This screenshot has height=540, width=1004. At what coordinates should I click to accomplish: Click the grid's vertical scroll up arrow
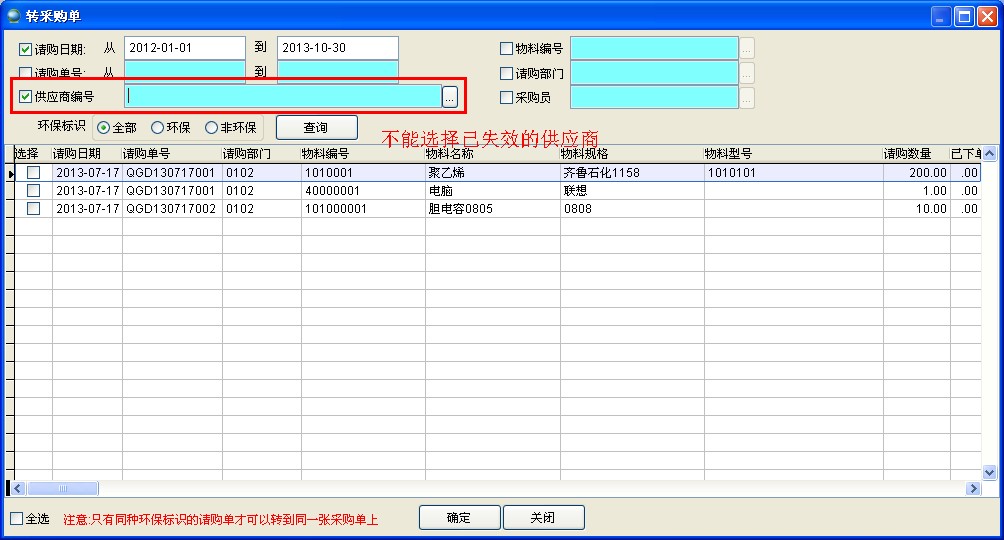(x=989, y=154)
